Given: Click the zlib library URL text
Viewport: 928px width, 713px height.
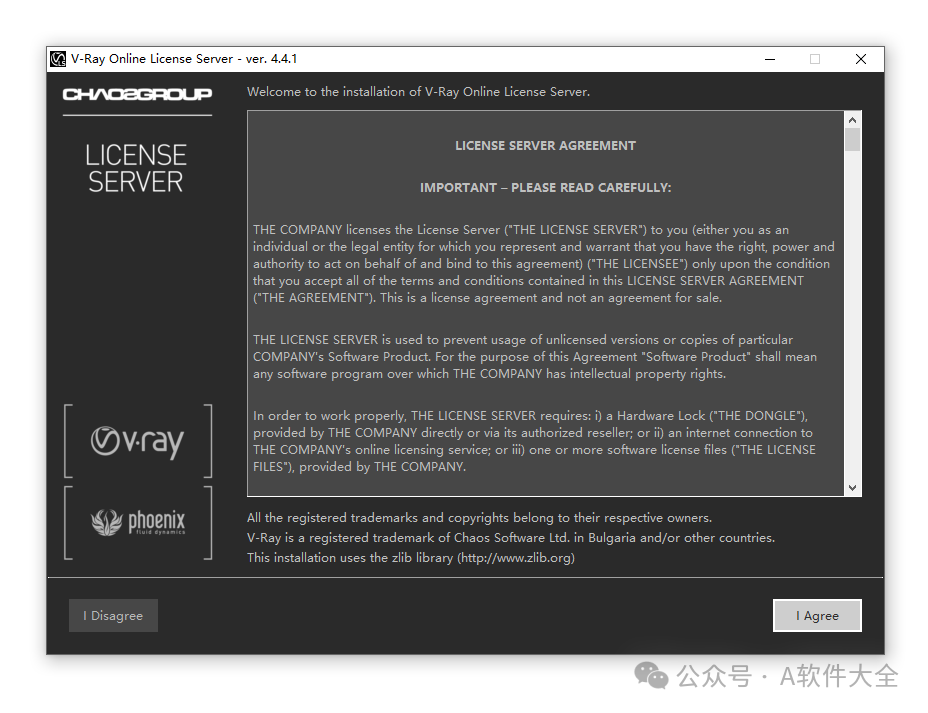Looking at the screenshot, I should pyautogui.click(x=515, y=557).
